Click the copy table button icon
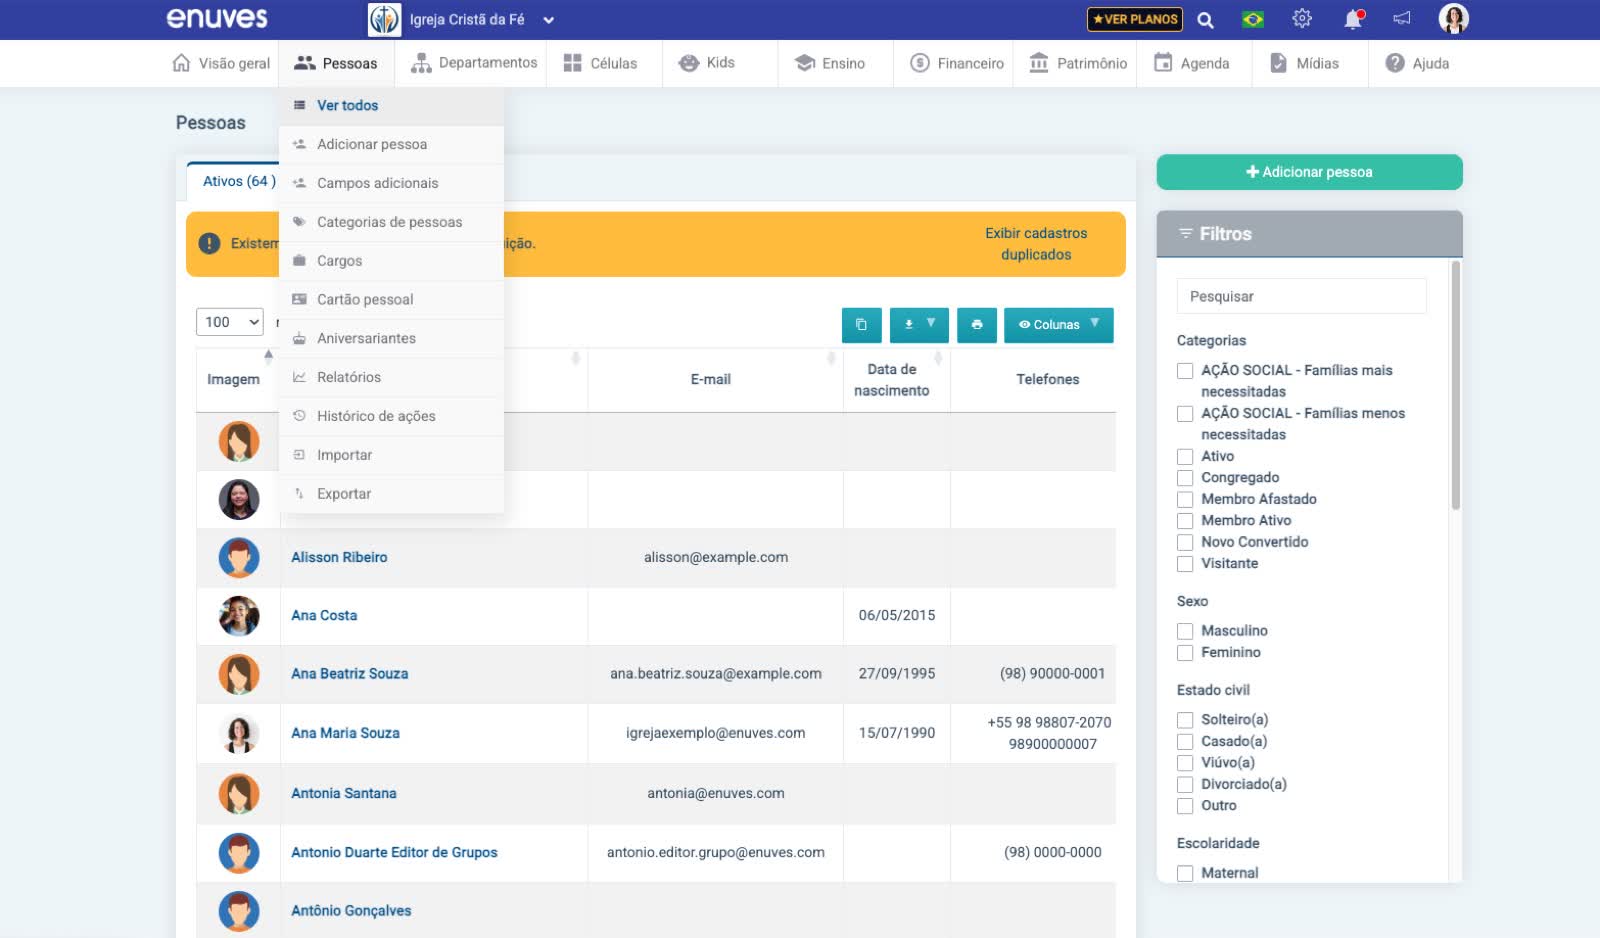 (x=861, y=324)
